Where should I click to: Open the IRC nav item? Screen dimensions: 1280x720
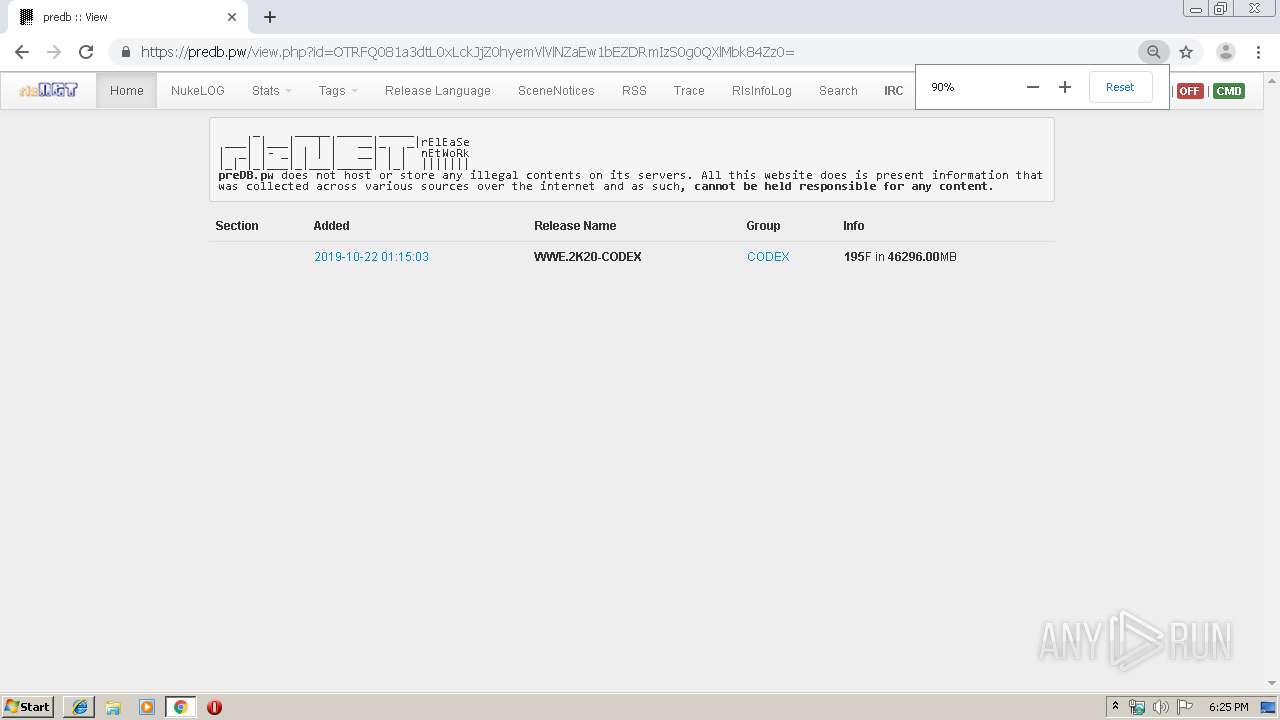[894, 90]
